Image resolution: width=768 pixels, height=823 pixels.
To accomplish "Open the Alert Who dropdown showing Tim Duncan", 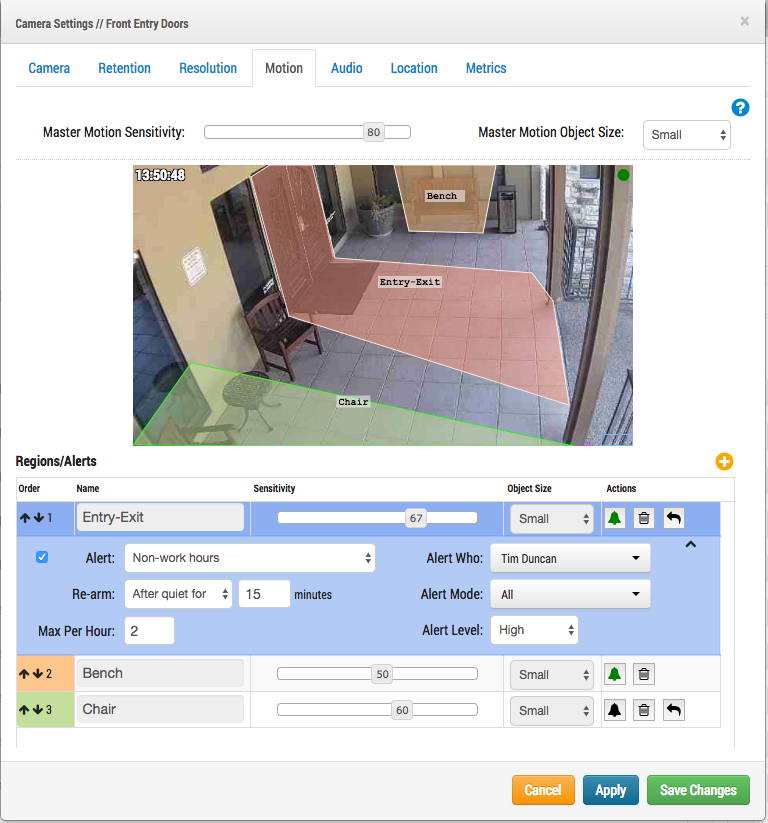I will coord(570,558).
